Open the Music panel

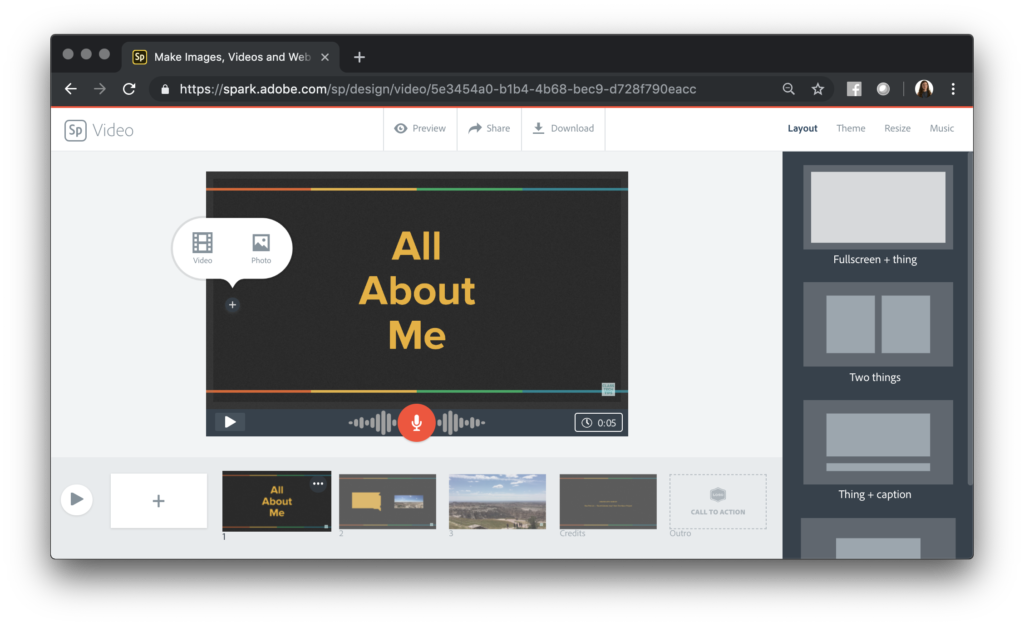pyautogui.click(x=941, y=128)
